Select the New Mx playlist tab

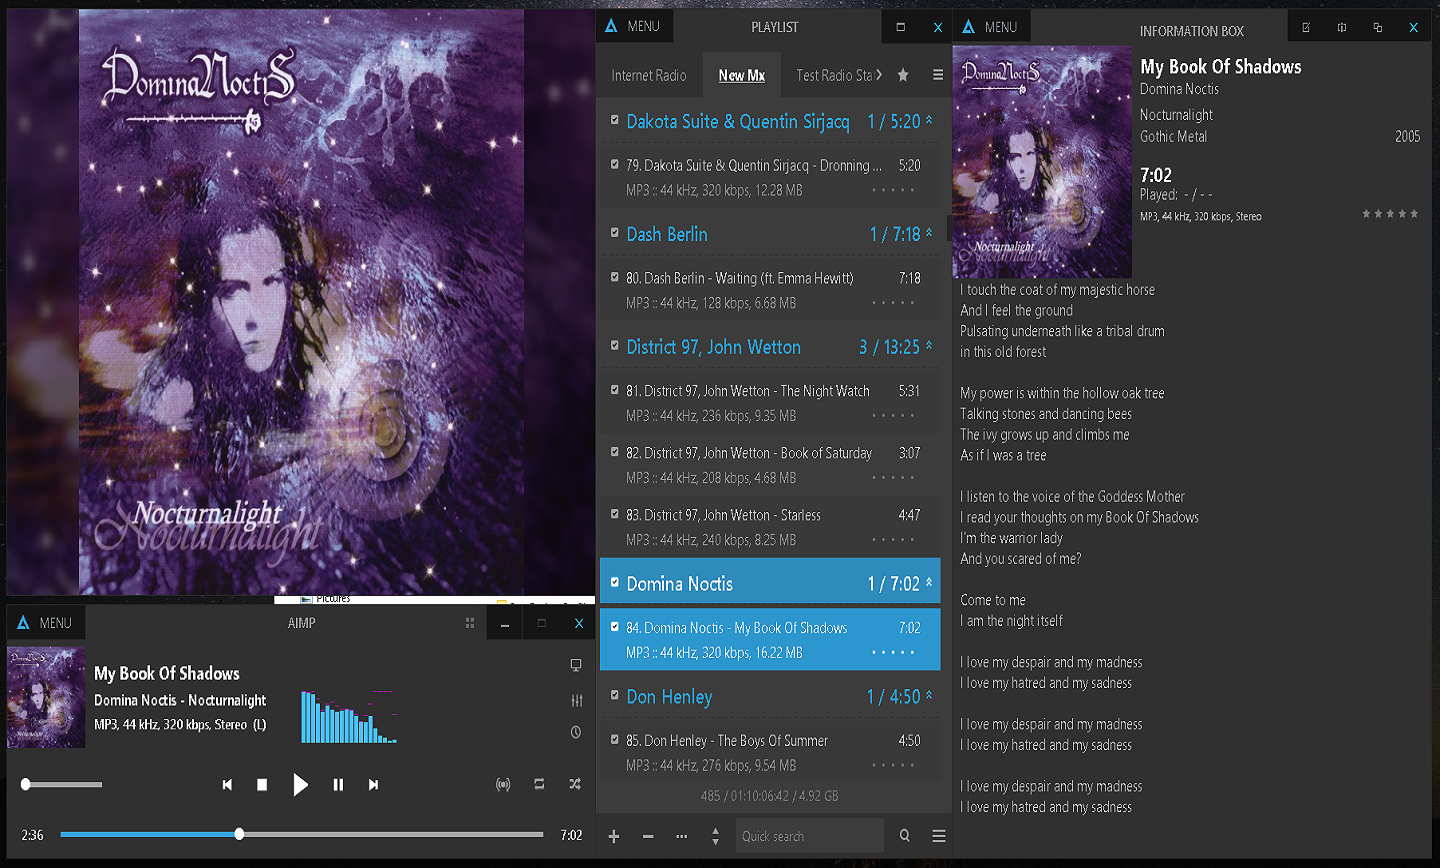[x=742, y=75]
